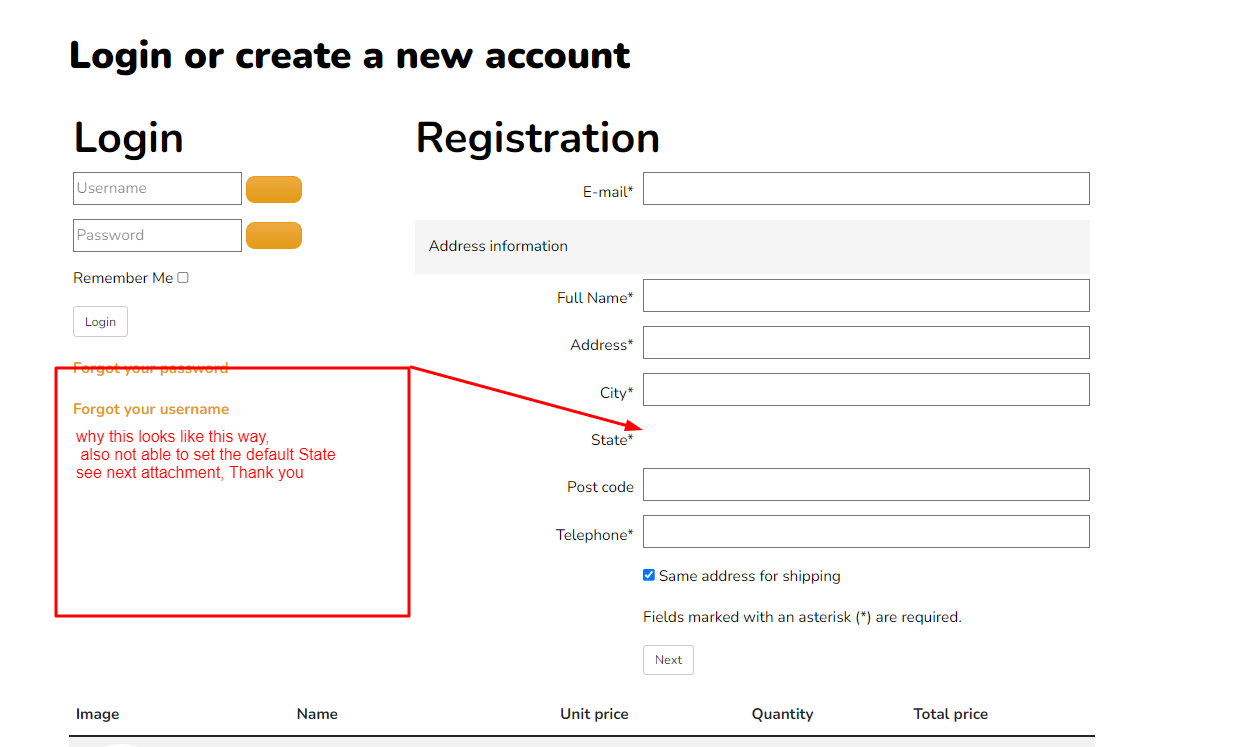The width and height of the screenshot is (1257, 747).
Task: Click the Total price column header
Action: click(950, 714)
